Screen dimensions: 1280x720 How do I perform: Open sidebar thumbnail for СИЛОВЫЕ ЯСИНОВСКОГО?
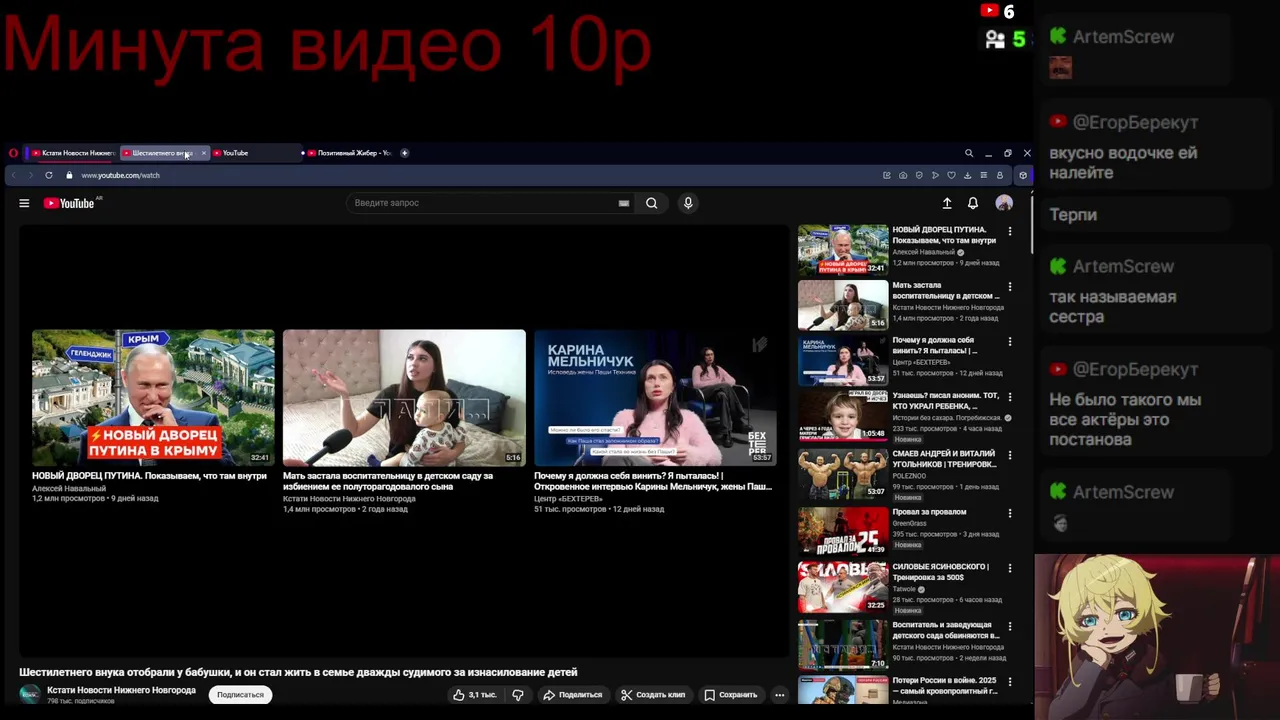point(843,587)
